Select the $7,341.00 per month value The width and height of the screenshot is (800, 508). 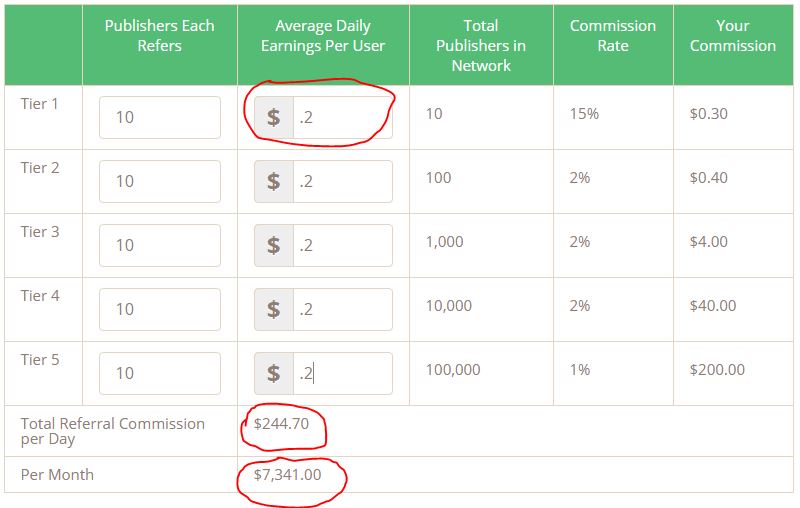pos(287,475)
